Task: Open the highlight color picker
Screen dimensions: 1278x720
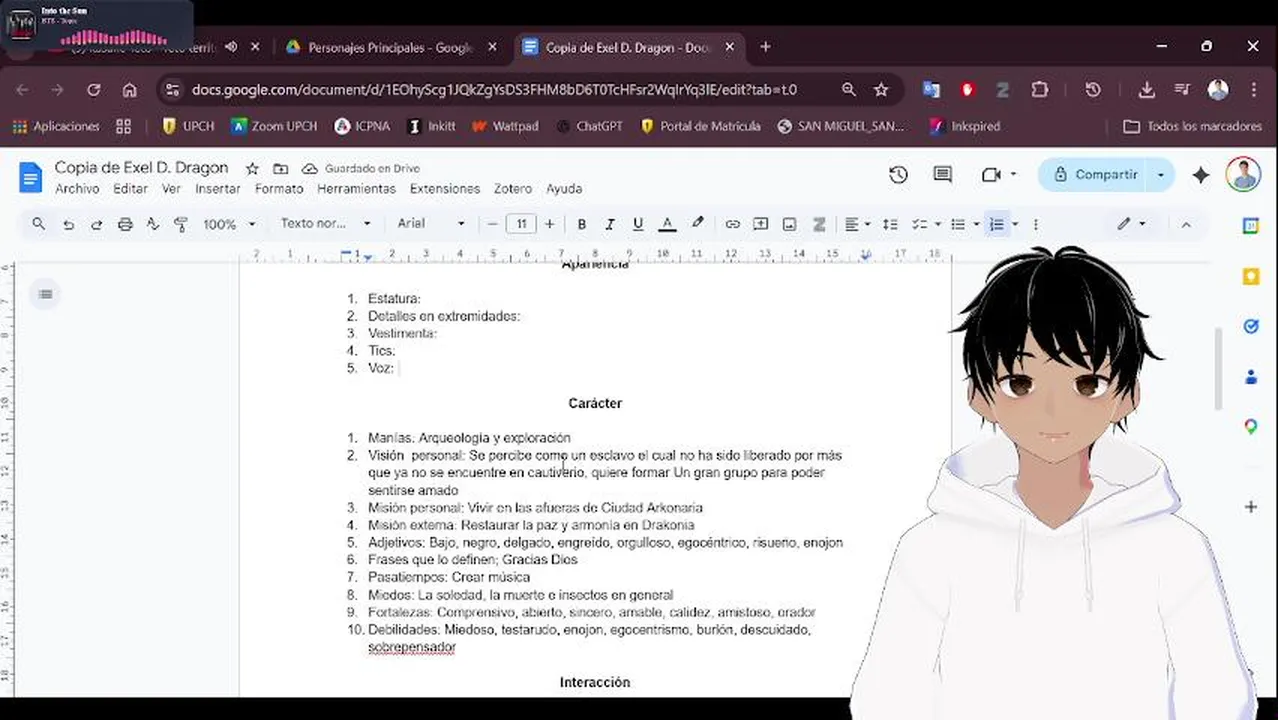Action: [x=698, y=224]
